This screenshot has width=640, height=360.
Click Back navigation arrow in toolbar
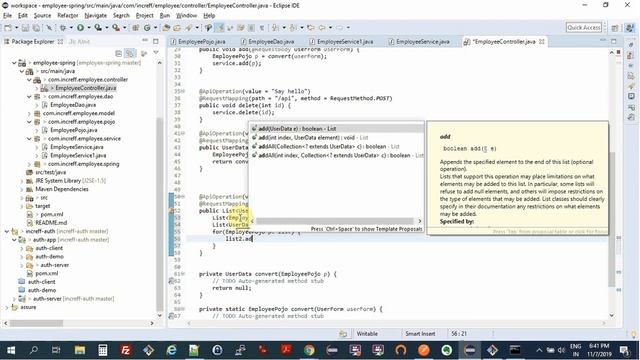coord(322,28)
